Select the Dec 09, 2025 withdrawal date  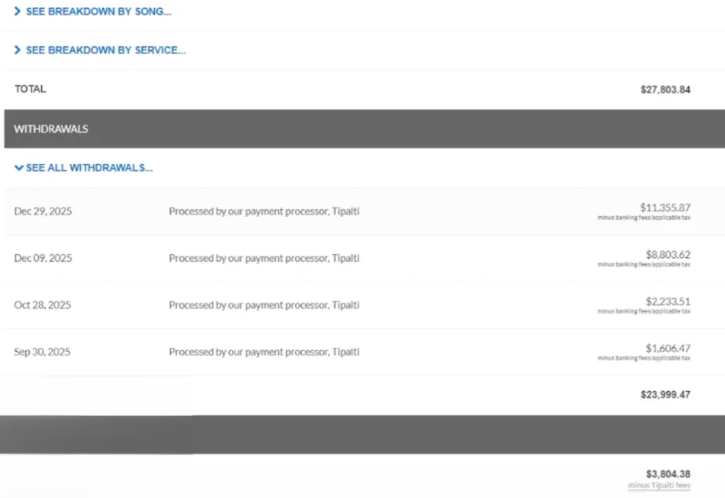(43, 258)
